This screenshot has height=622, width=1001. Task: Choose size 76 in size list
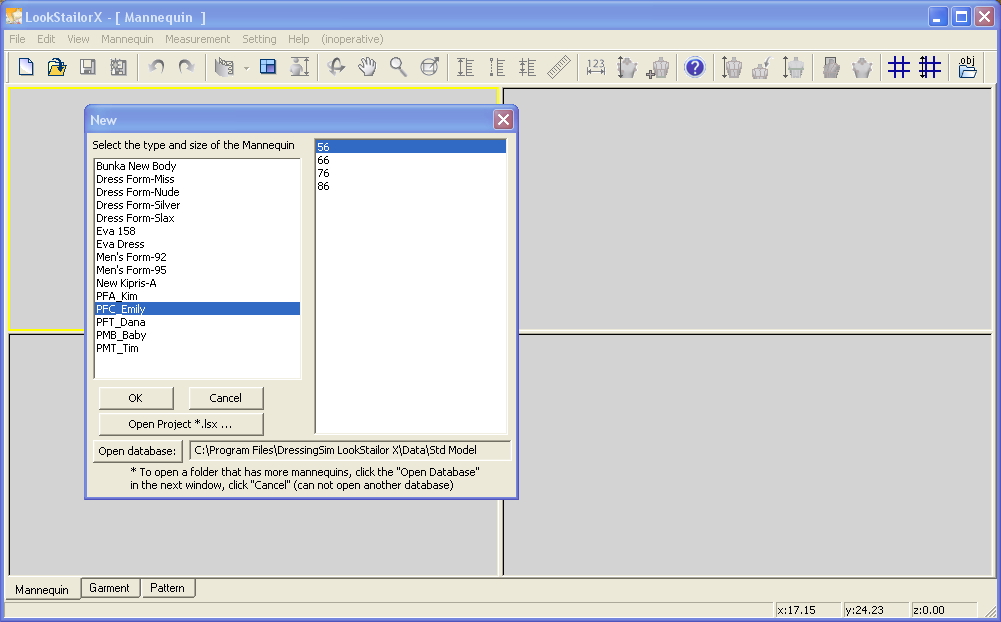tap(410, 173)
